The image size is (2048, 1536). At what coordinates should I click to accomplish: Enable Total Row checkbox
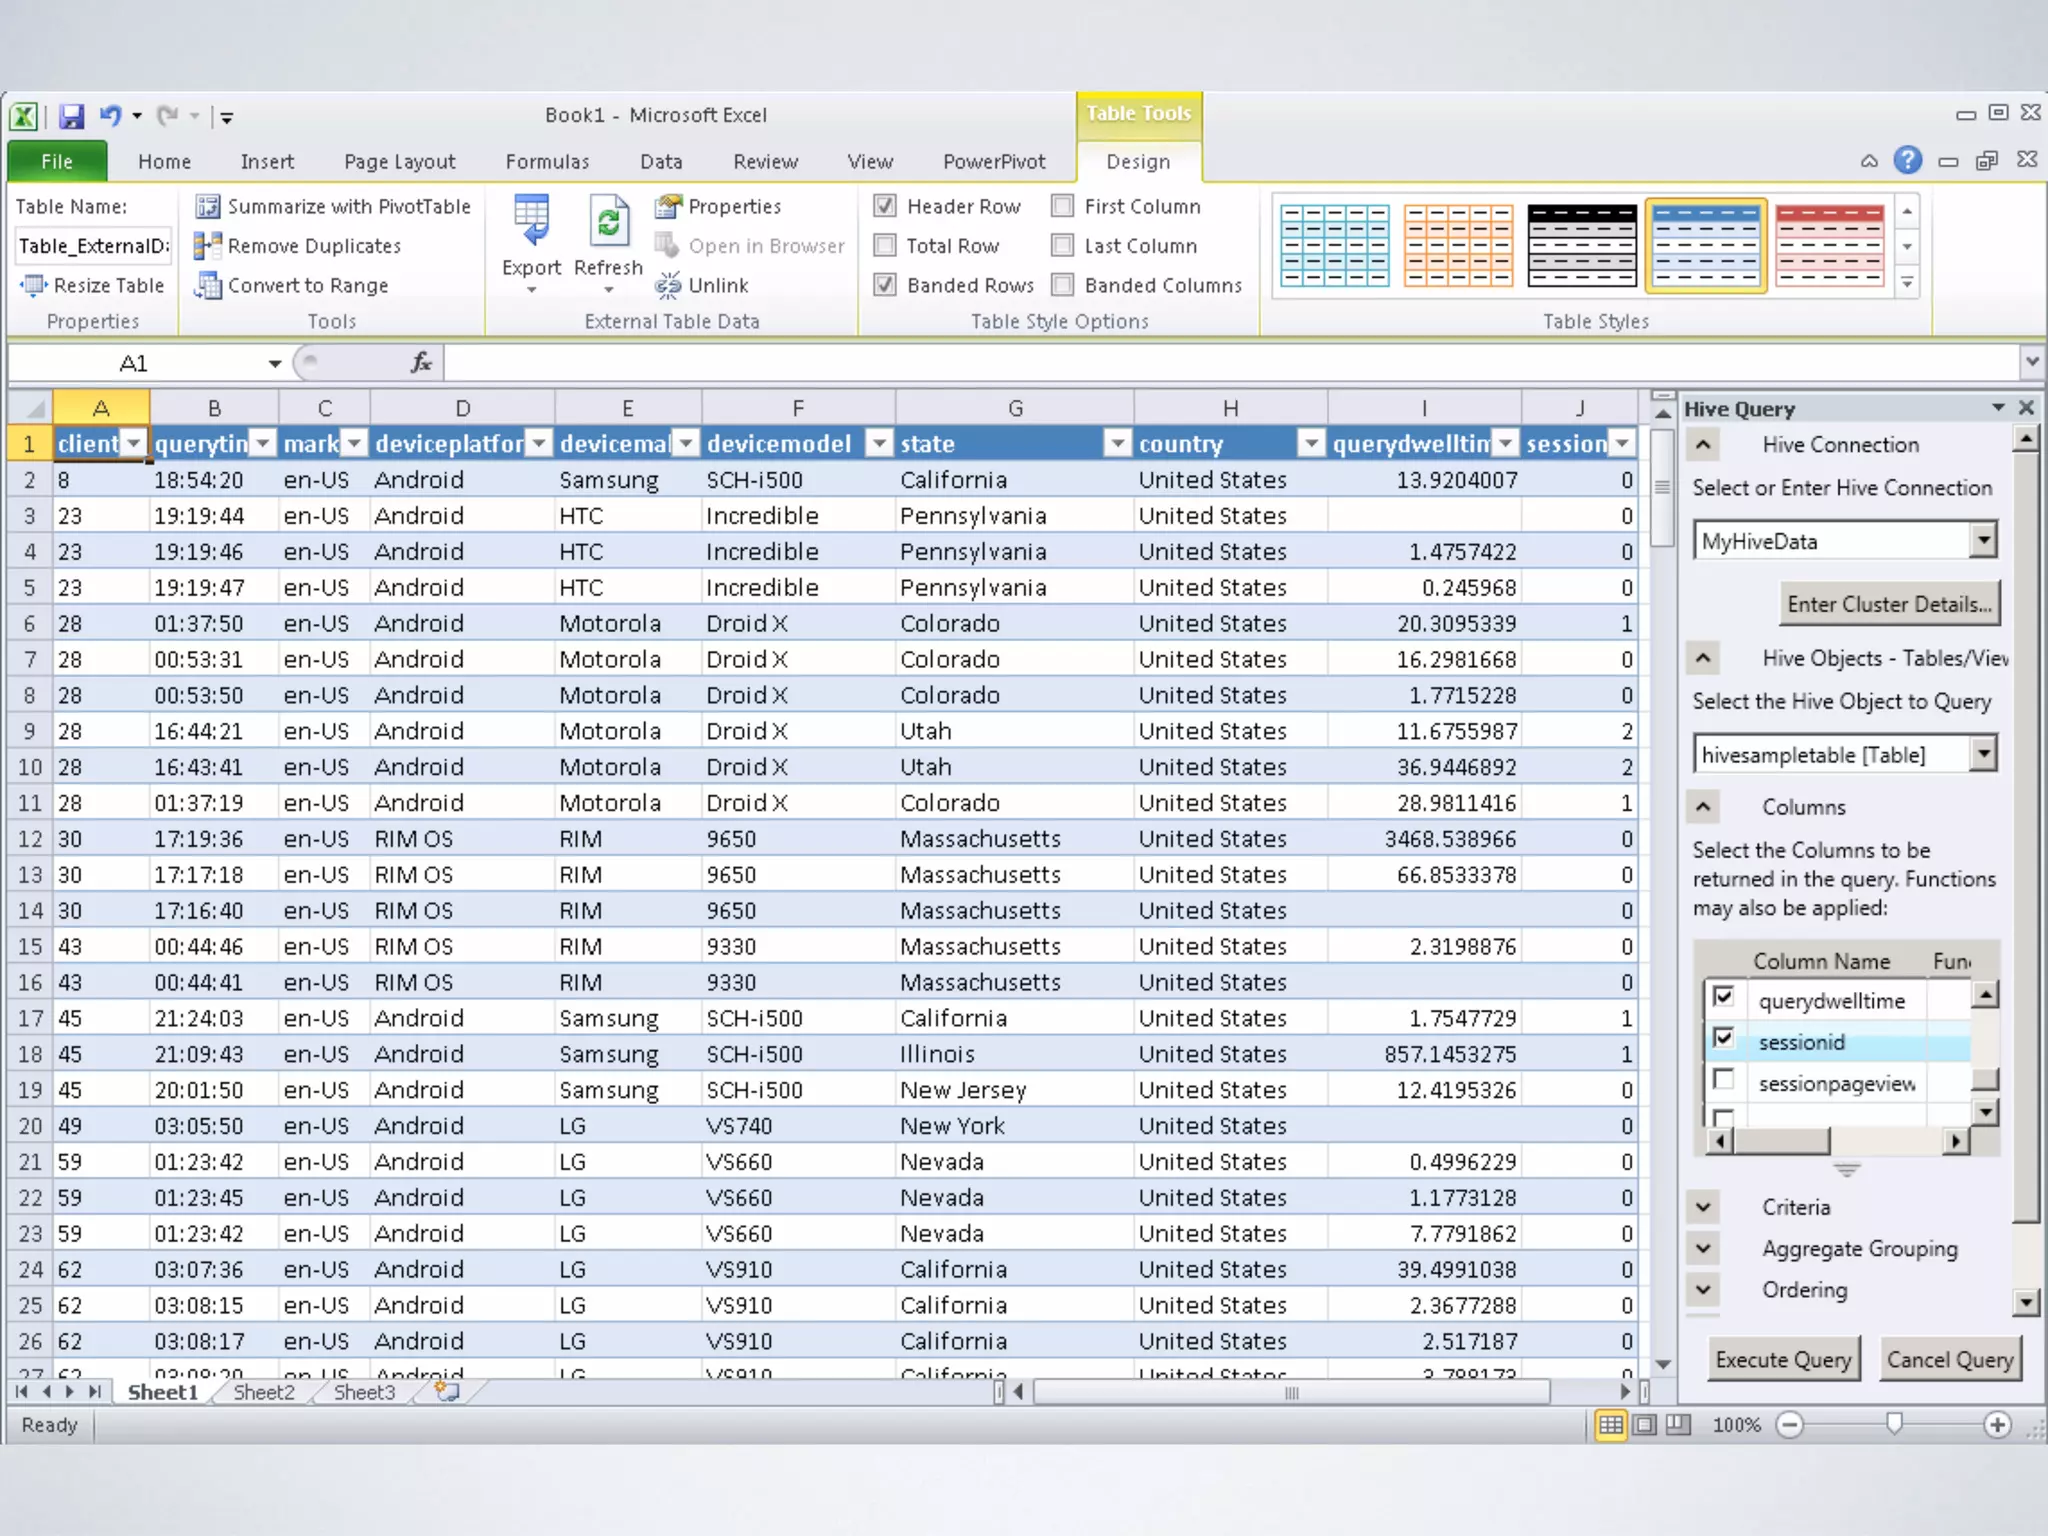(884, 246)
